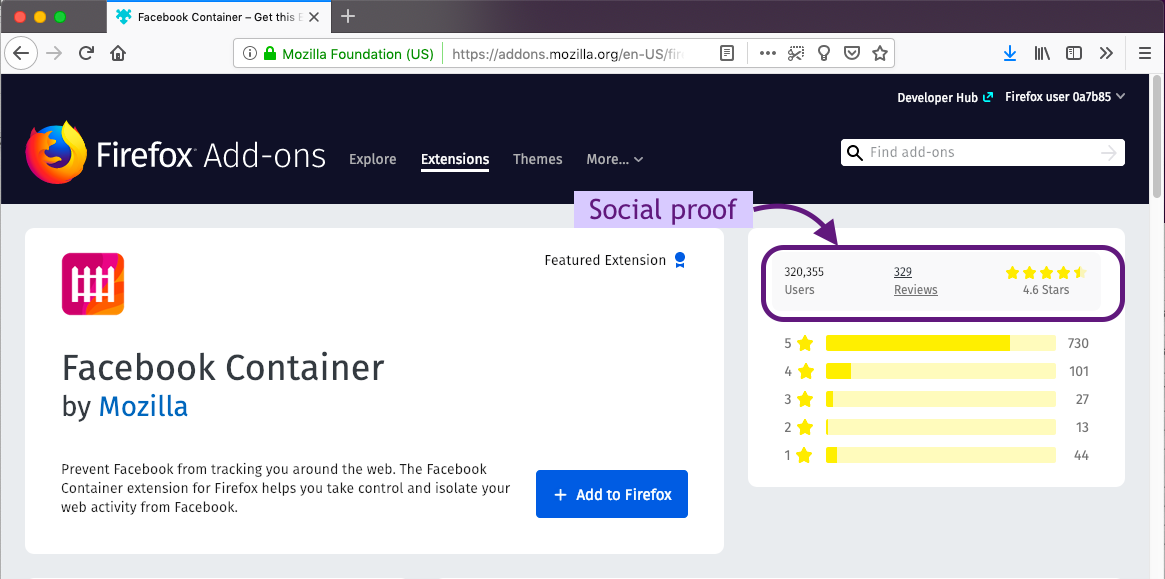Screen dimensions: 1165x579
Task: Open page actions three-dots menu
Action: tap(768, 53)
